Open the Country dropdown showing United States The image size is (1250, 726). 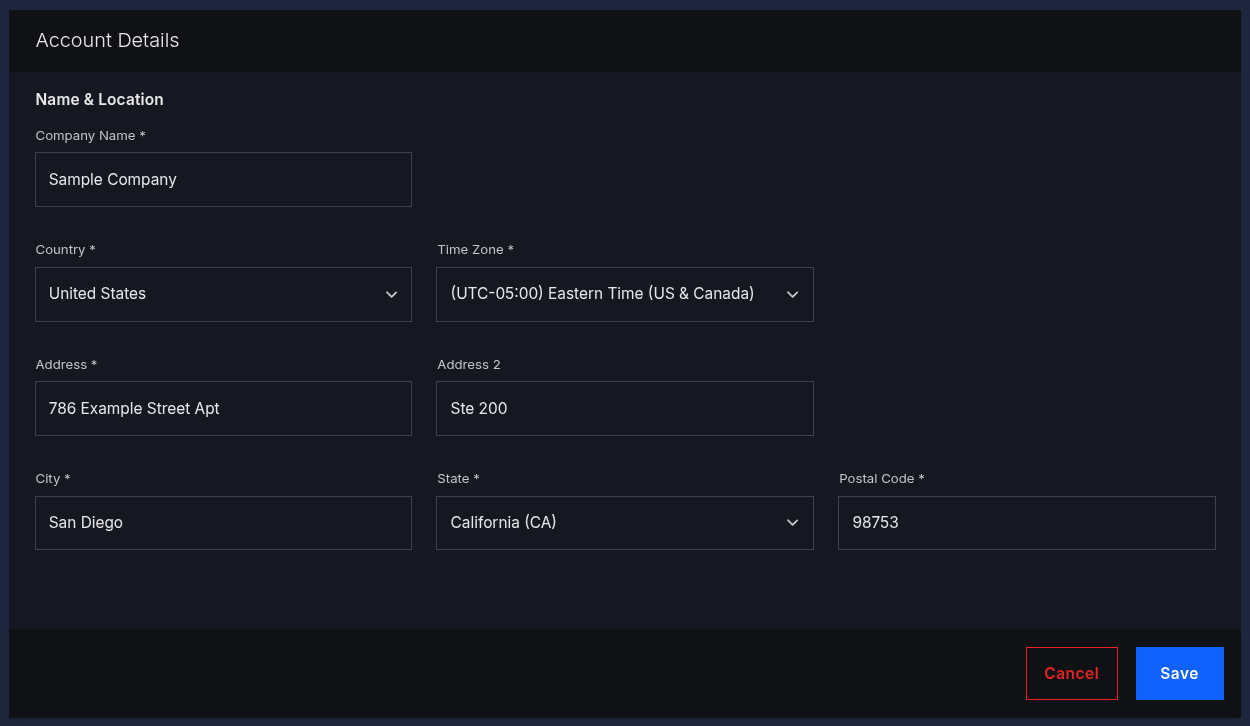pyautogui.click(x=223, y=294)
